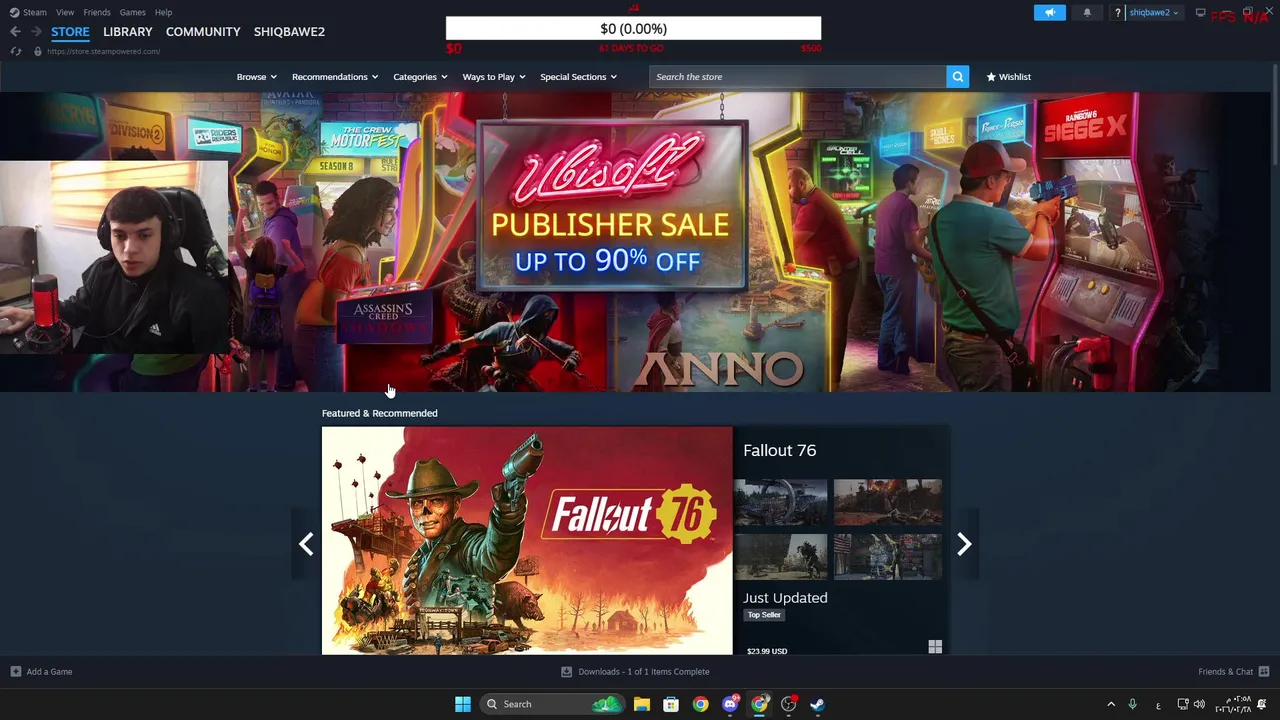The width and height of the screenshot is (1280, 720).
Task: Open the shiqbawe2 account dropdown
Action: point(1154,13)
